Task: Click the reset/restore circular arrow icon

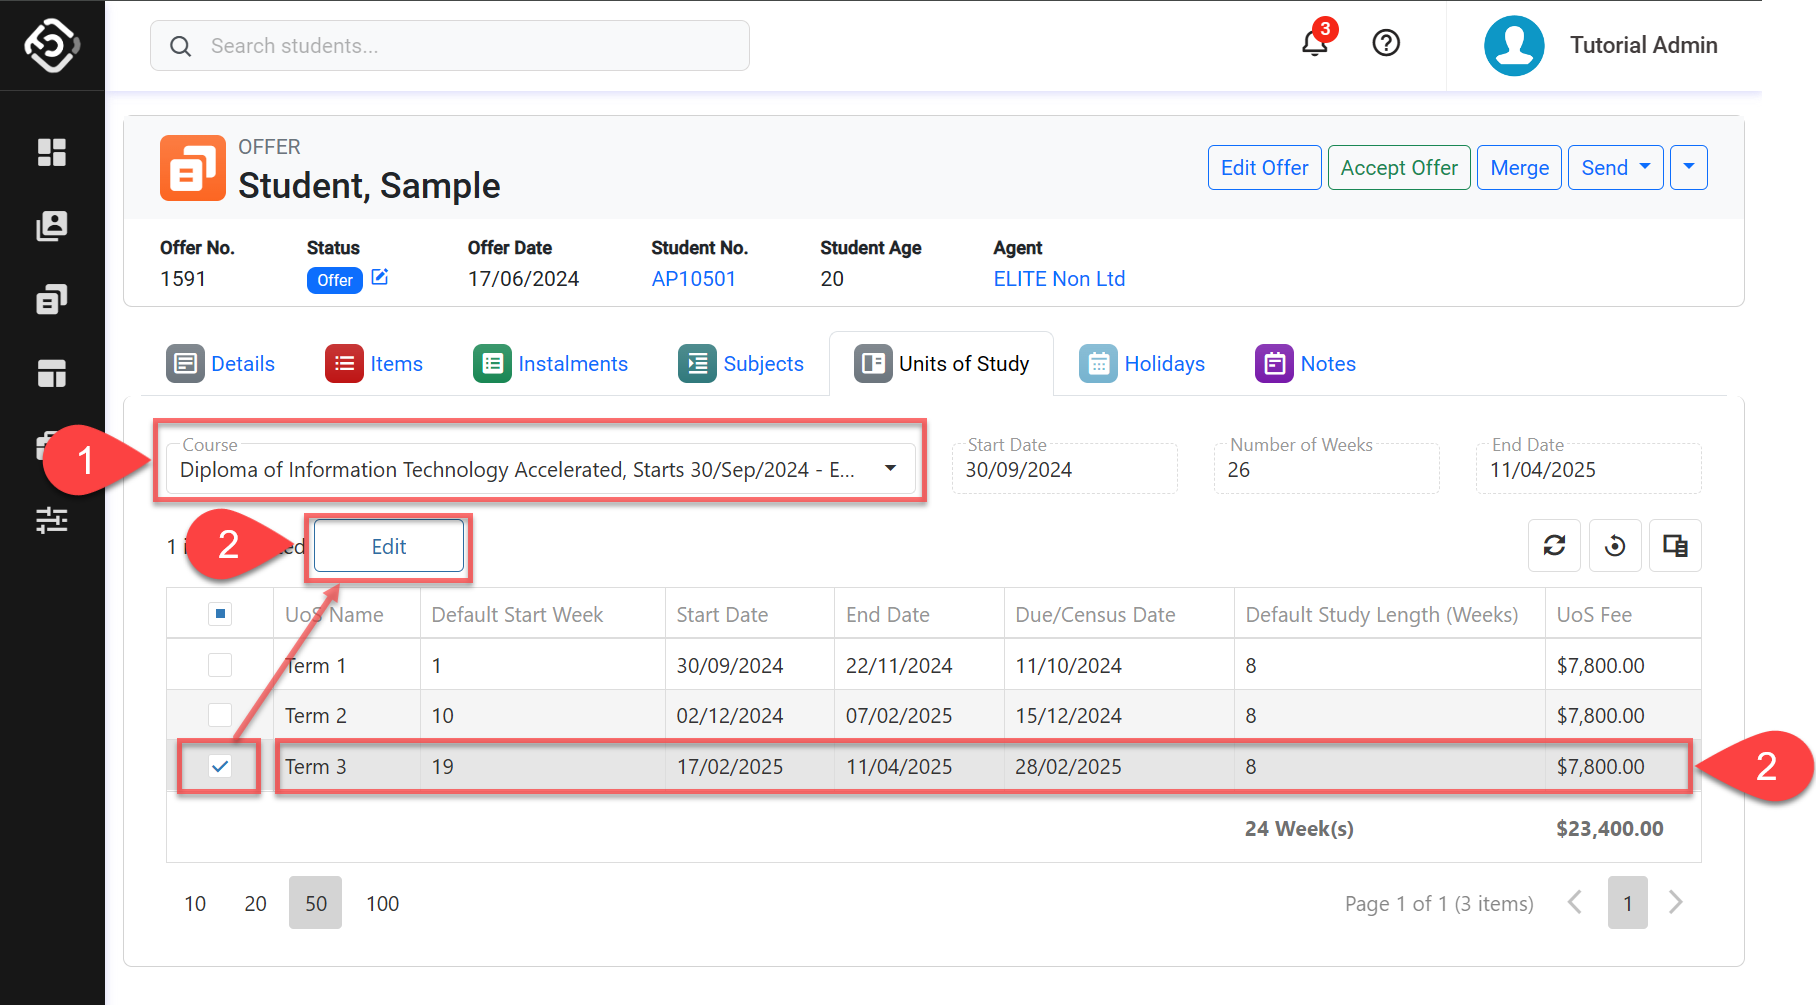Action: tap(1615, 545)
